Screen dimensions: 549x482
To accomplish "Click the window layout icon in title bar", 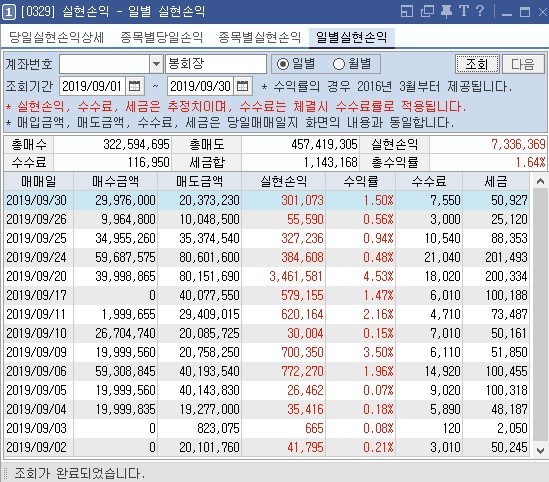I will 407,11.
